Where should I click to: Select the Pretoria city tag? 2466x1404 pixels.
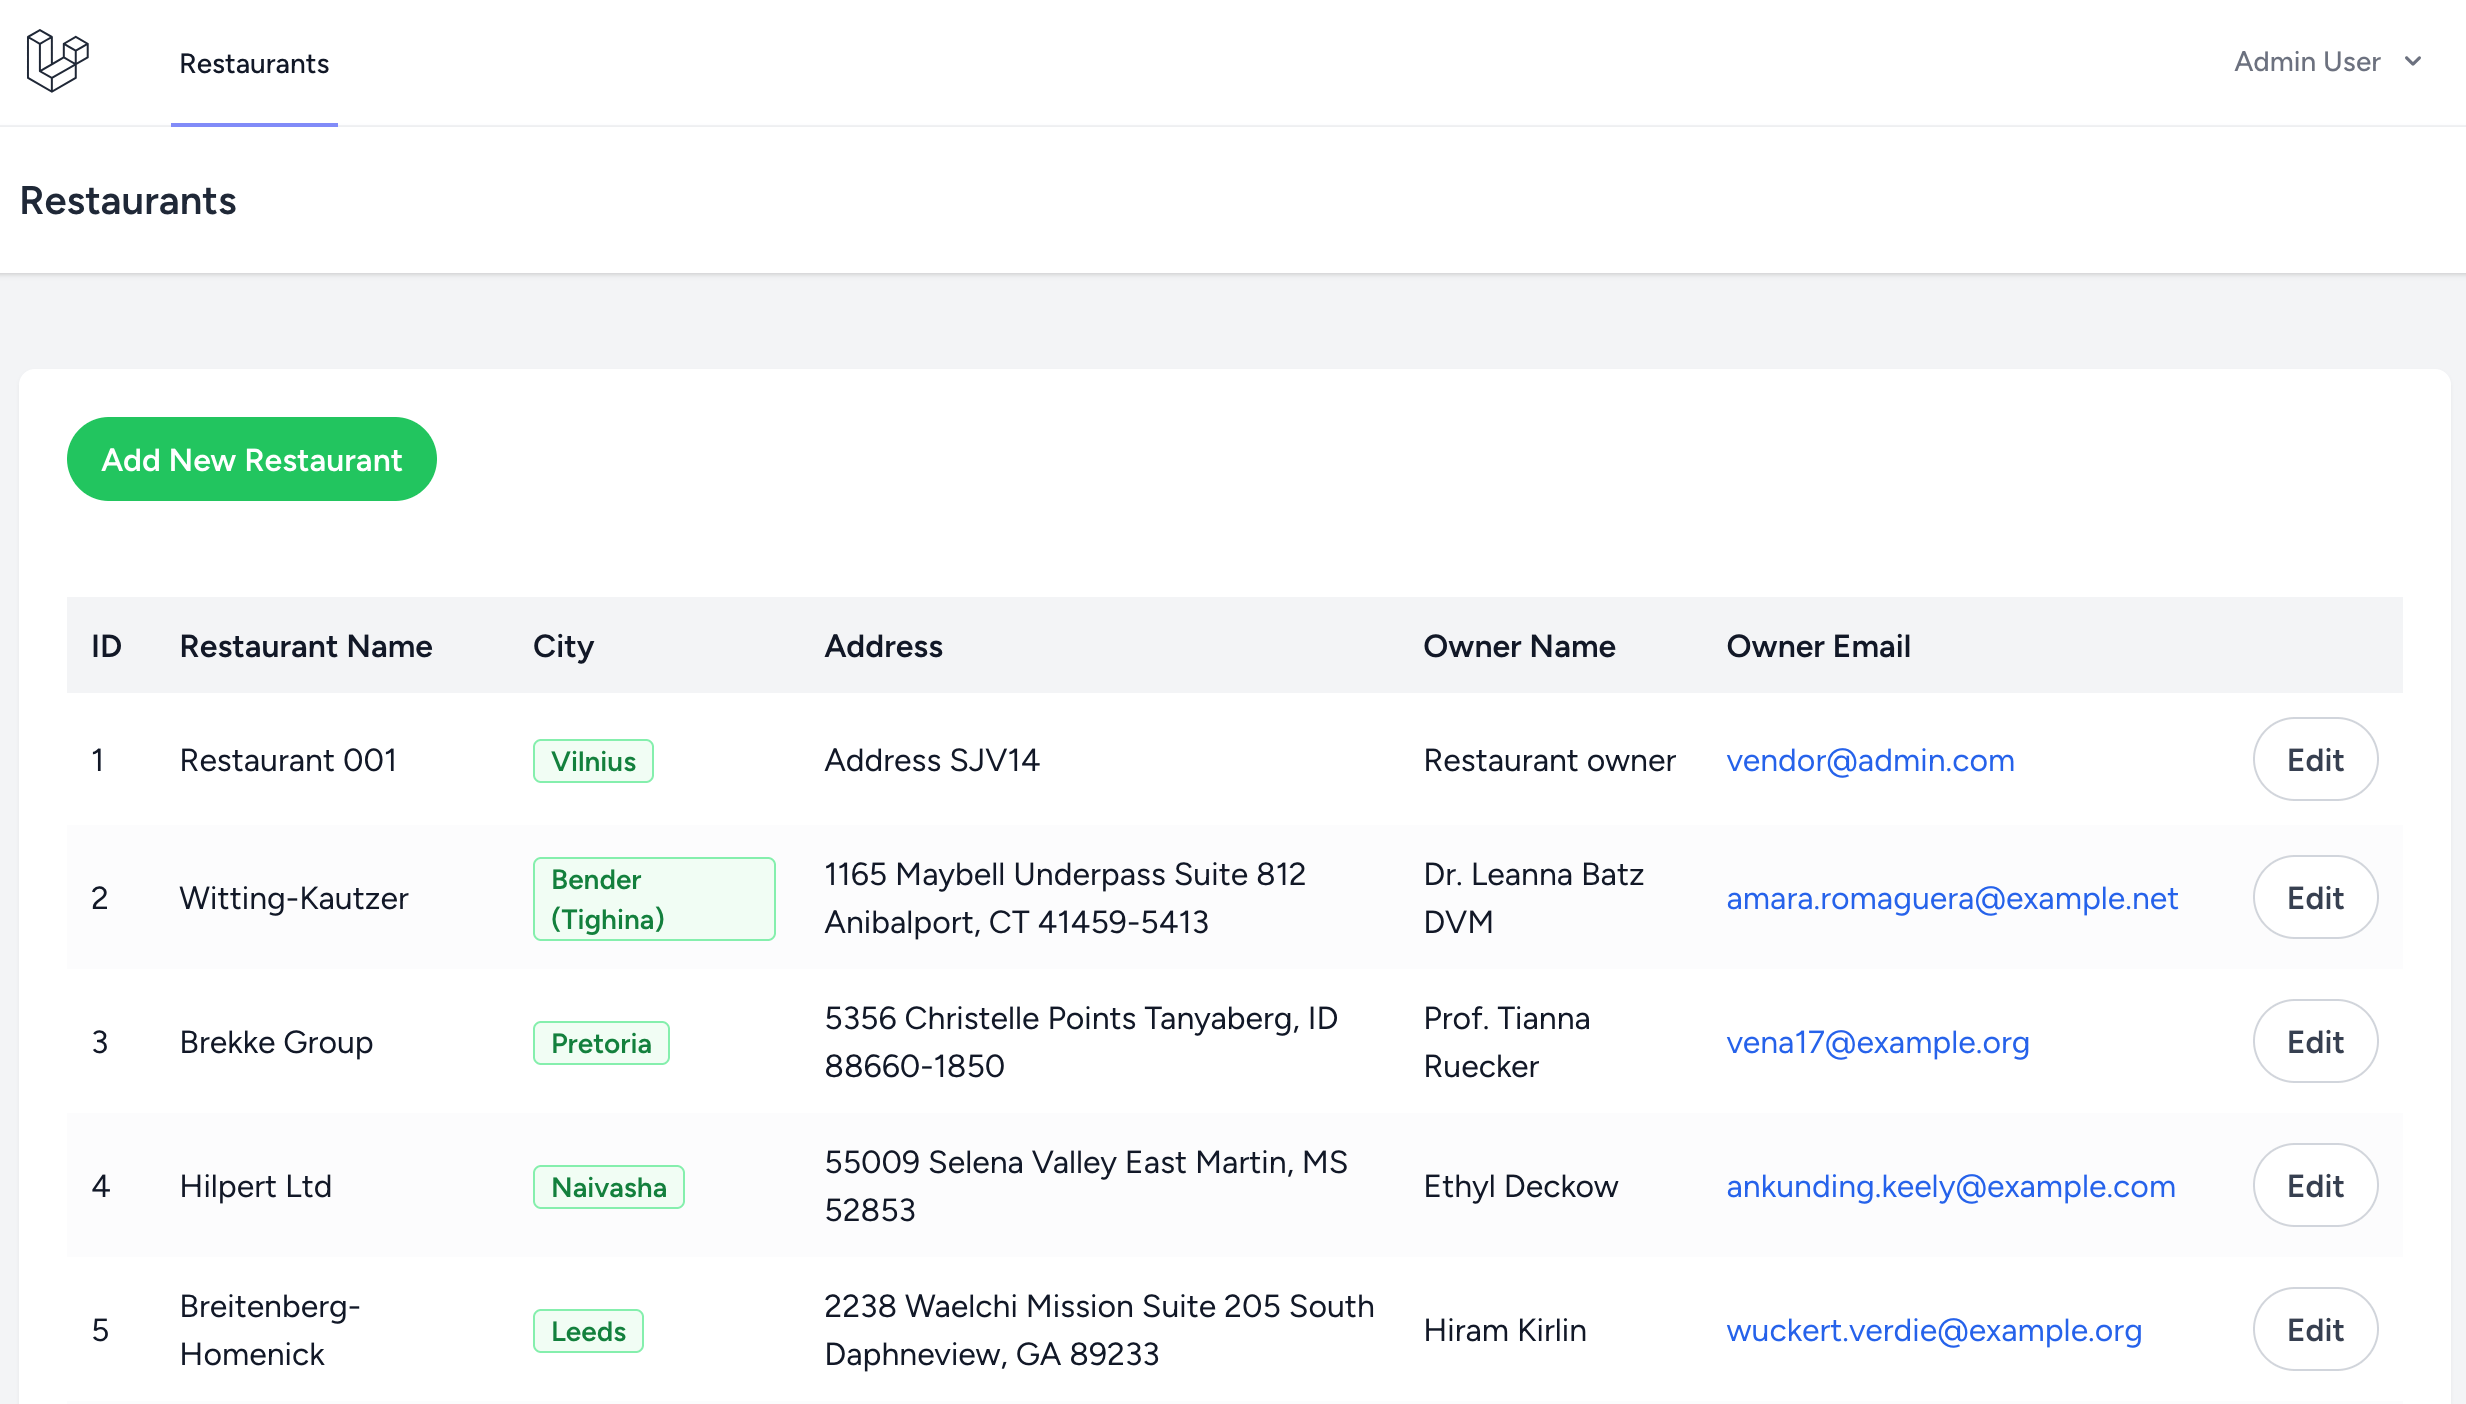pos(601,1043)
